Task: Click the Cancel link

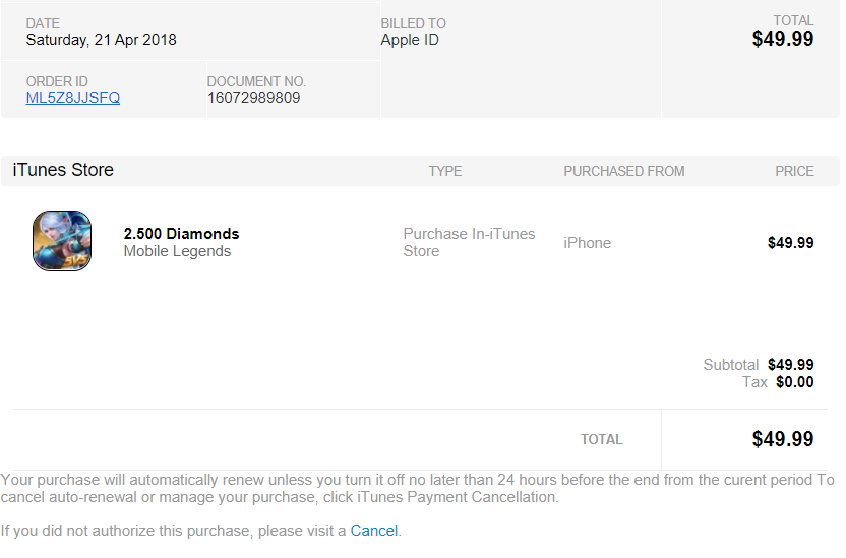Action: [x=374, y=531]
